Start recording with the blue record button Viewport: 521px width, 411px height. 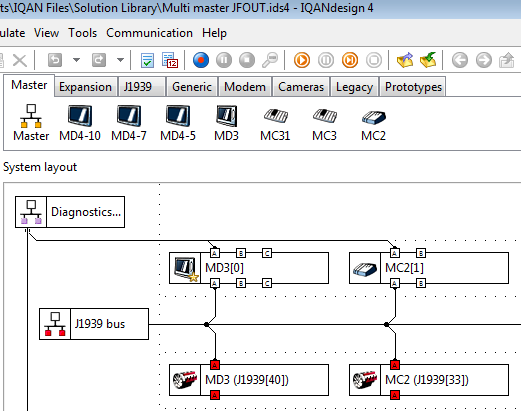pyautogui.click(x=201, y=60)
